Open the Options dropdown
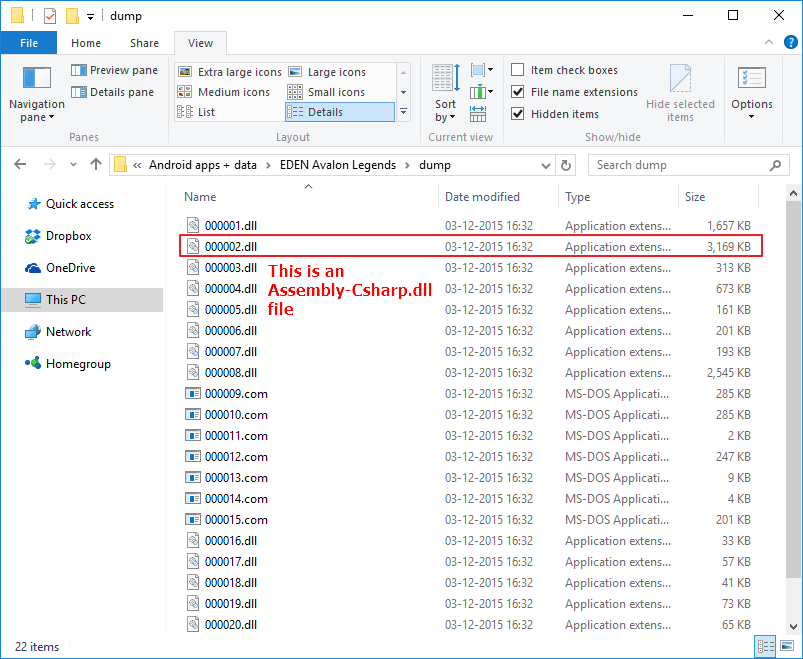803x659 pixels. pyautogui.click(x=752, y=94)
